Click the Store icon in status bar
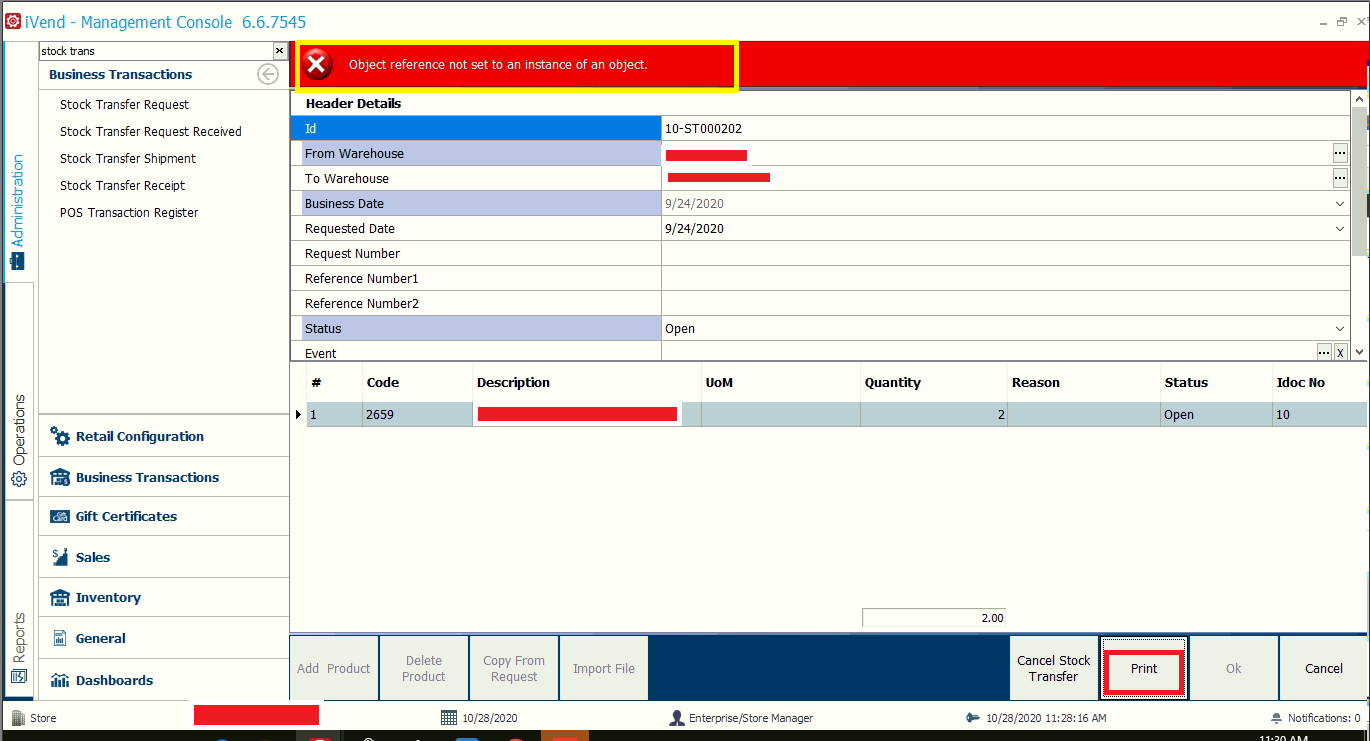The height and width of the screenshot is (741, 1370). pyautogui.click(x=18, y=717)
